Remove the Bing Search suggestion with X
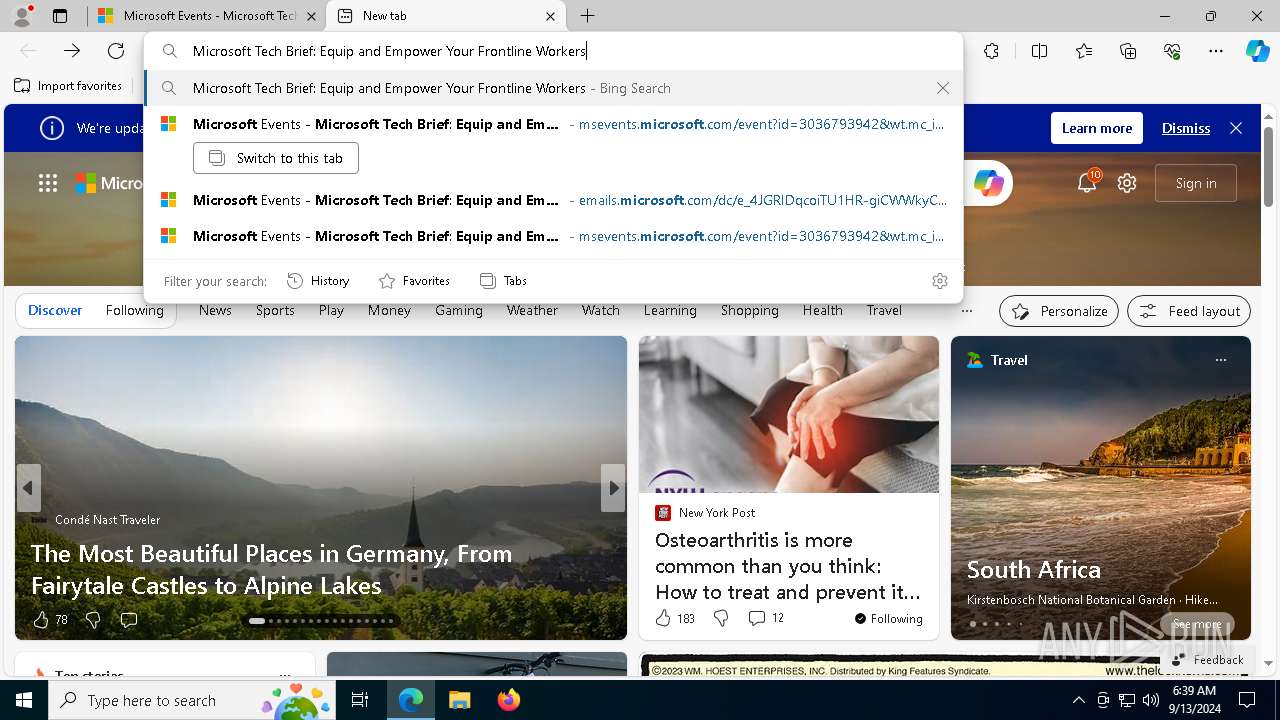Screen dimensions: 1280x720 click(942, 88)
